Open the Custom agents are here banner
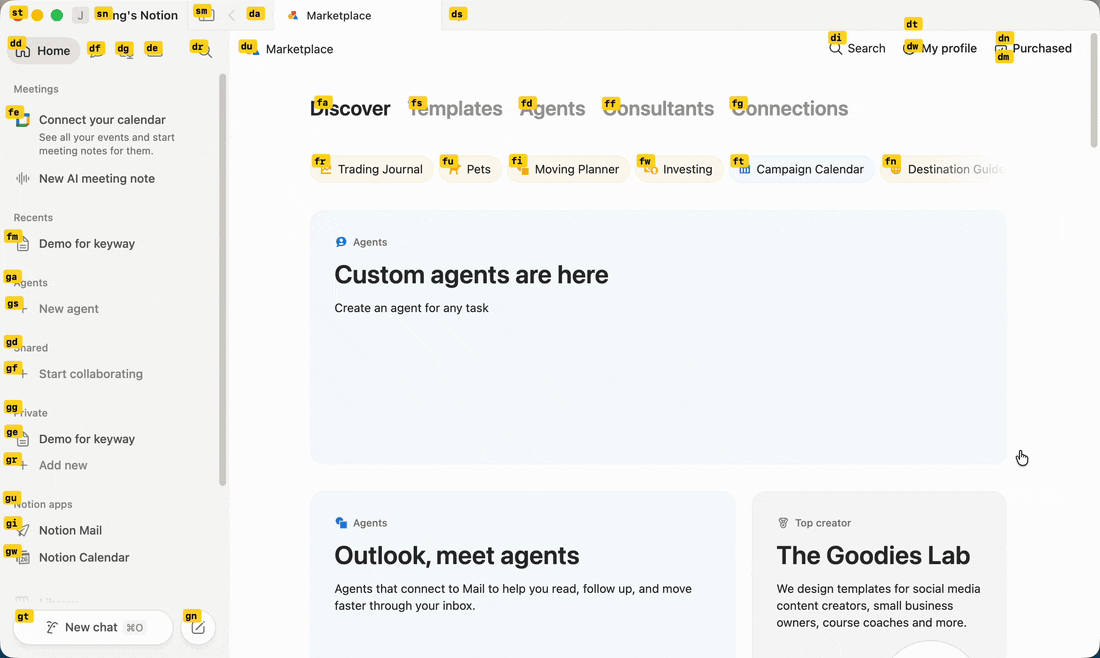The image size is (1100, 658). [x=658, y=337]
